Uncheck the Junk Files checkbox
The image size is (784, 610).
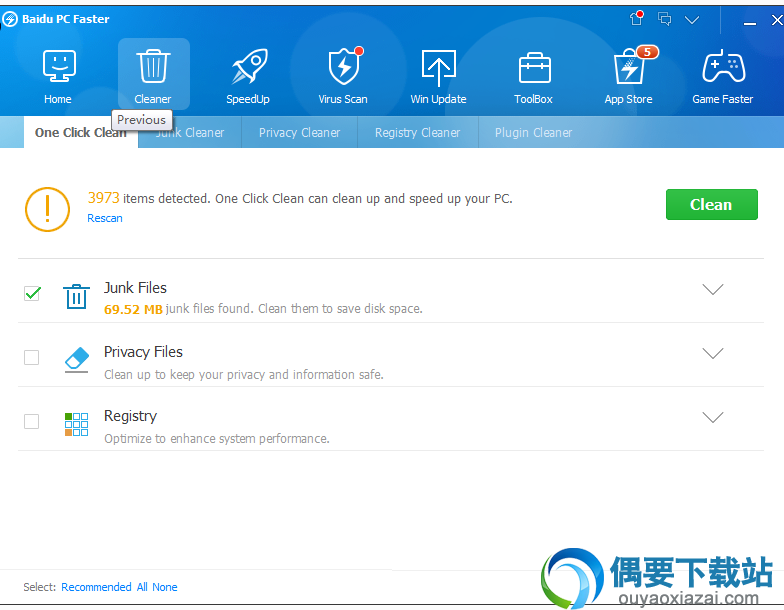pos(32,293)
